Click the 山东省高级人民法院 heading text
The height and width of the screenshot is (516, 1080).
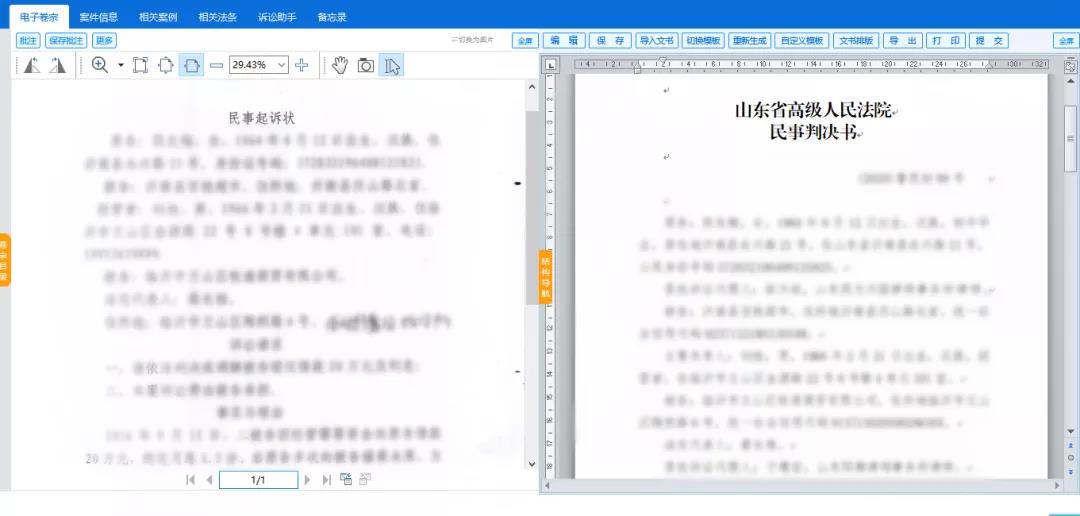coord(813,110)
